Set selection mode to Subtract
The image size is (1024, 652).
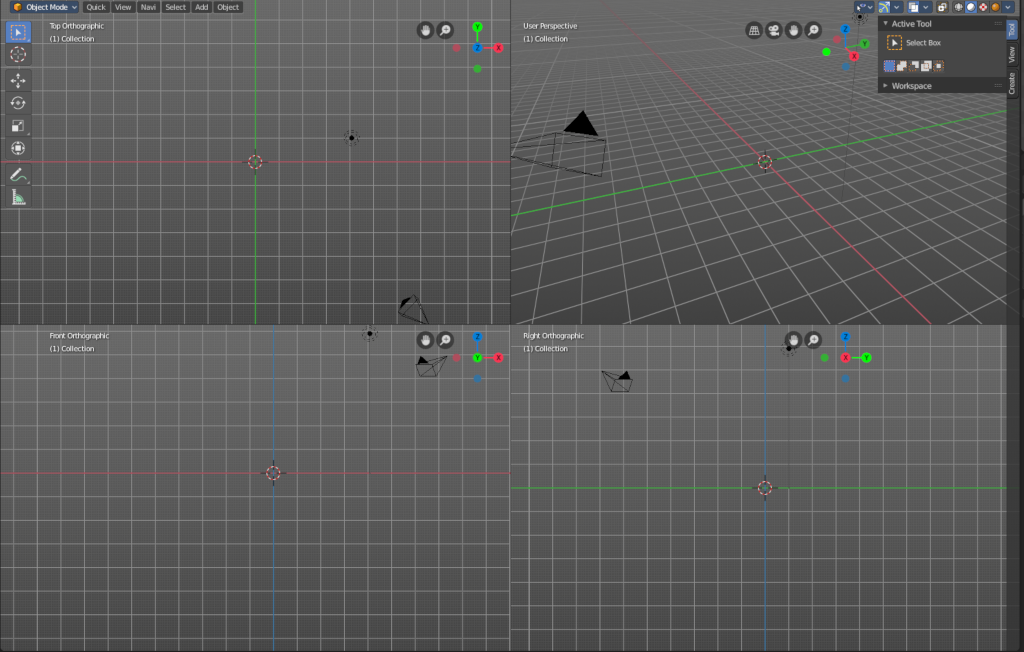tap(914, 66)
